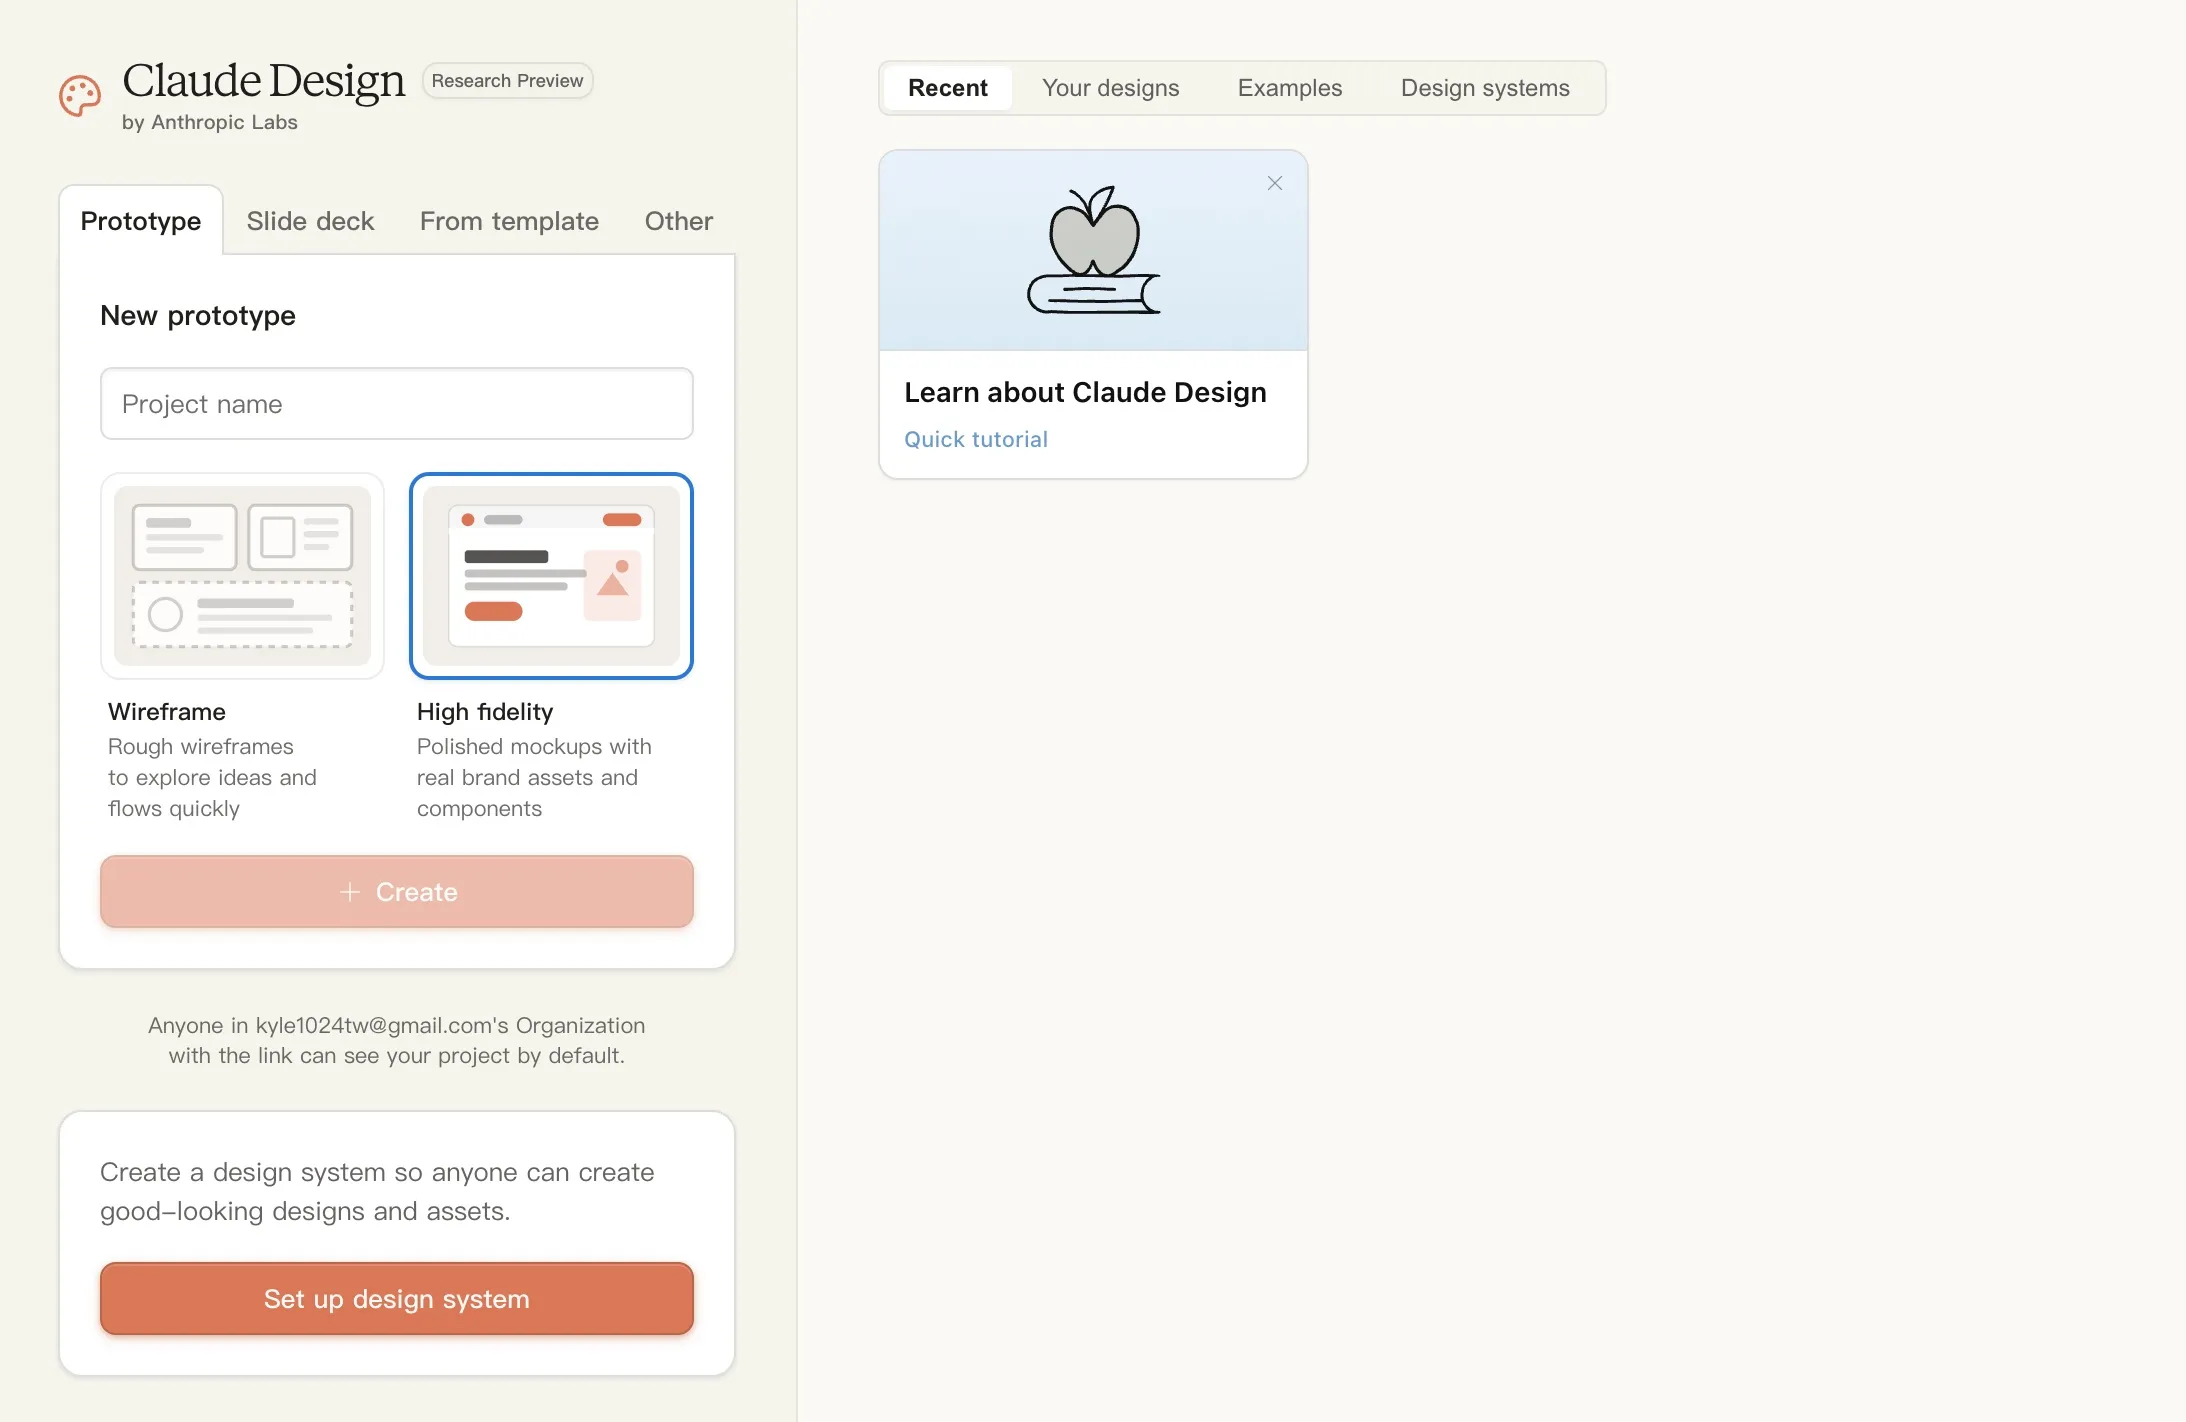Open the From template tab
Image resolution: width=2186 pixels, height=1422 pixels.
[509, 221]
